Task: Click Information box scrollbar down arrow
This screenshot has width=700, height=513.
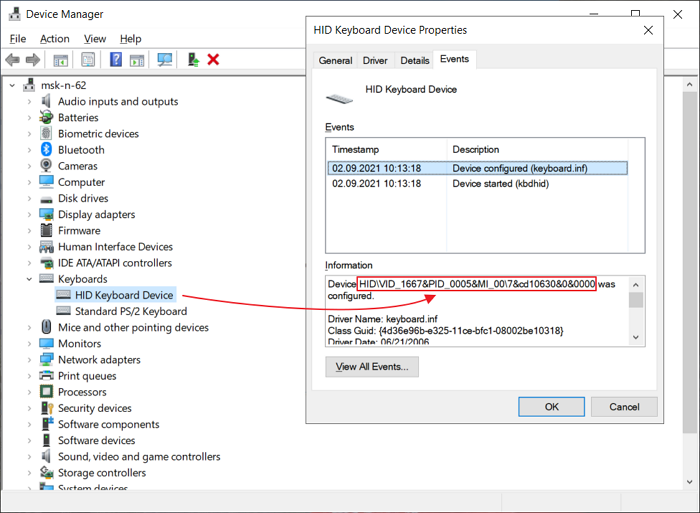Action: point(635,338)
